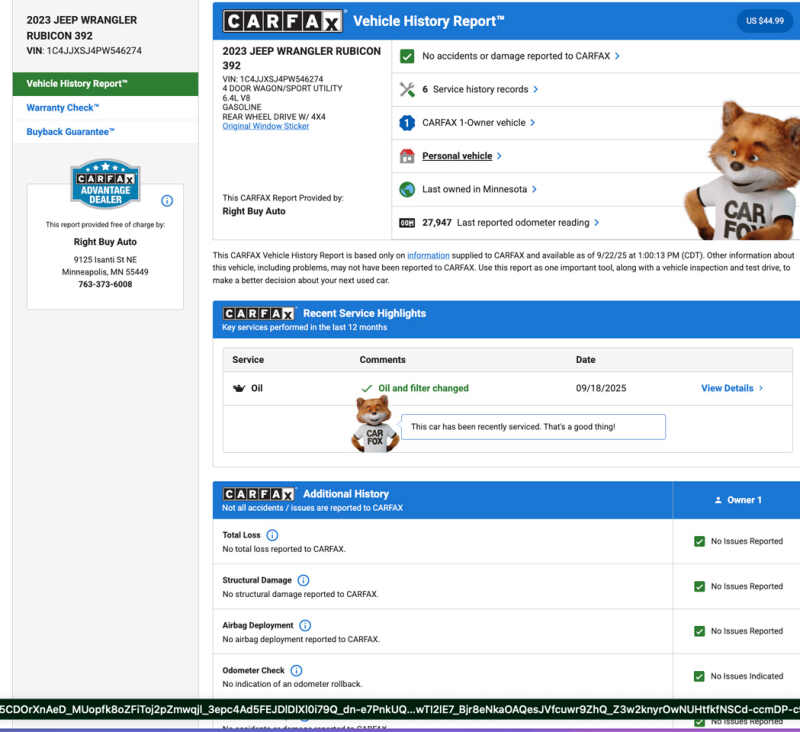The image size is (800, 732).
Task: Click the Owner 1 person icon
Action: (x=718, y=500)
